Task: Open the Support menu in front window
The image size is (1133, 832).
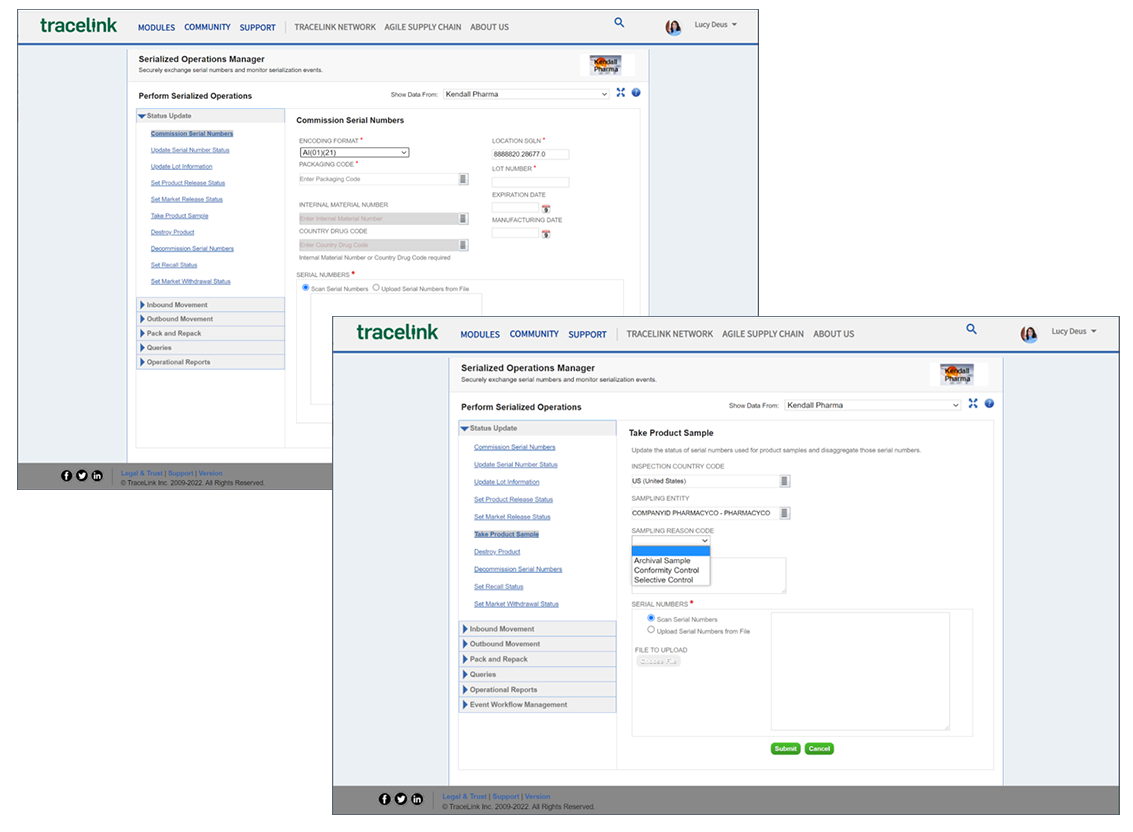Action: click(x=587, y=335)
